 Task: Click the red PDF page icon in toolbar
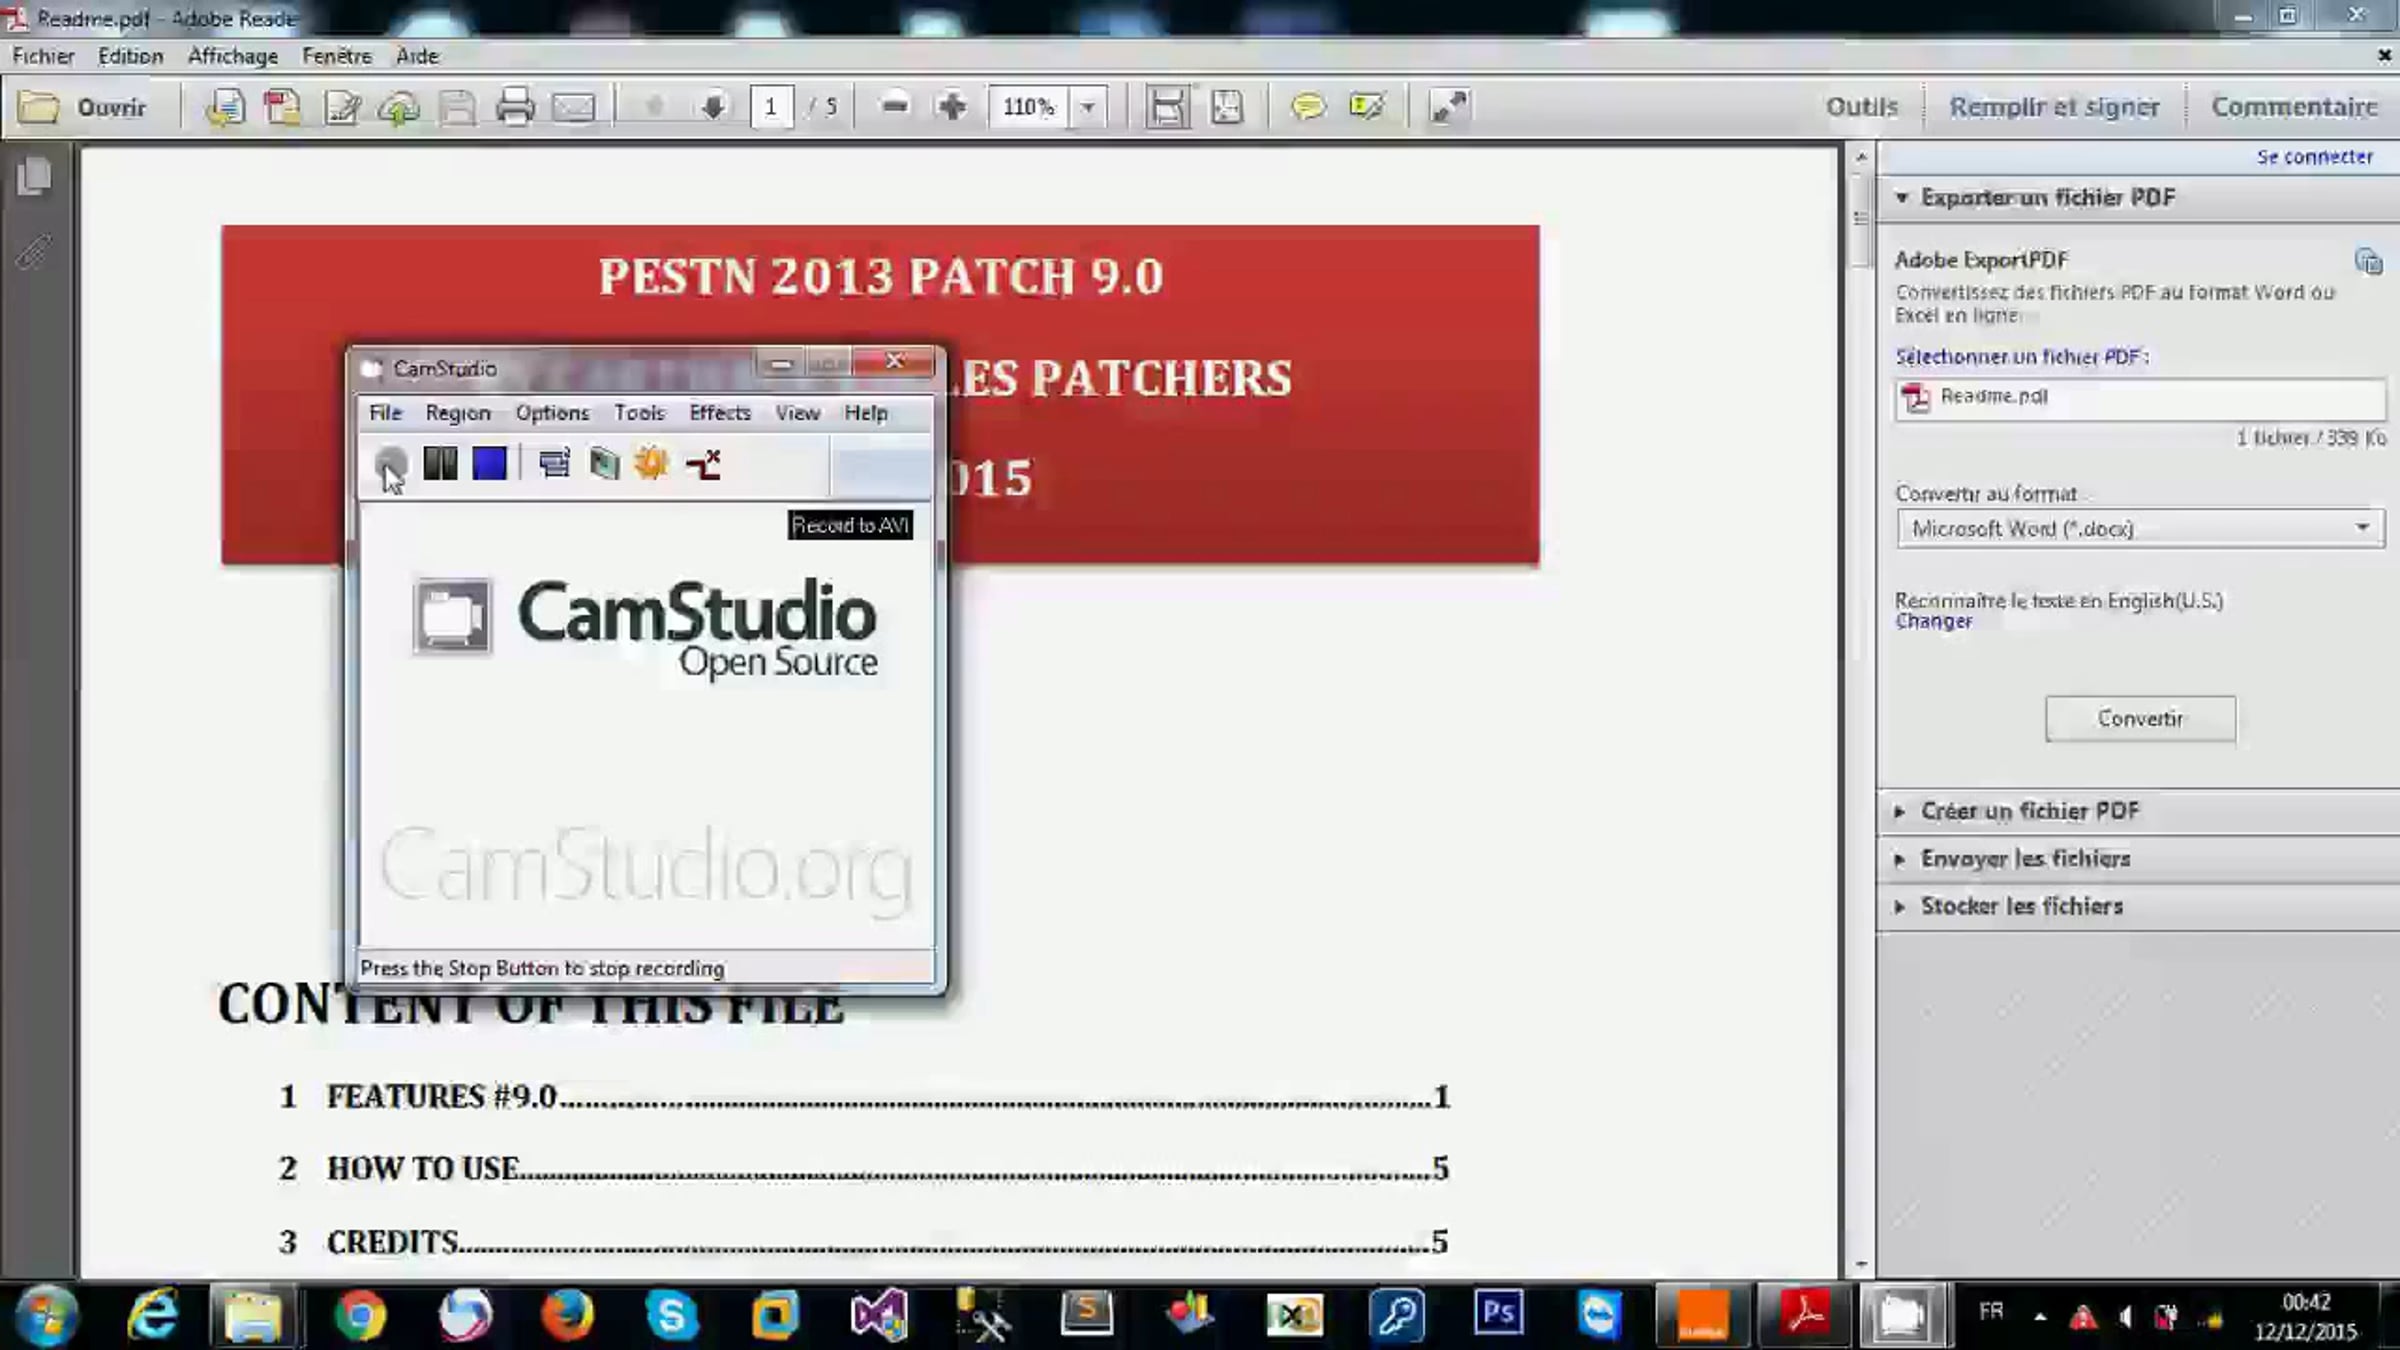pos(282,107)
